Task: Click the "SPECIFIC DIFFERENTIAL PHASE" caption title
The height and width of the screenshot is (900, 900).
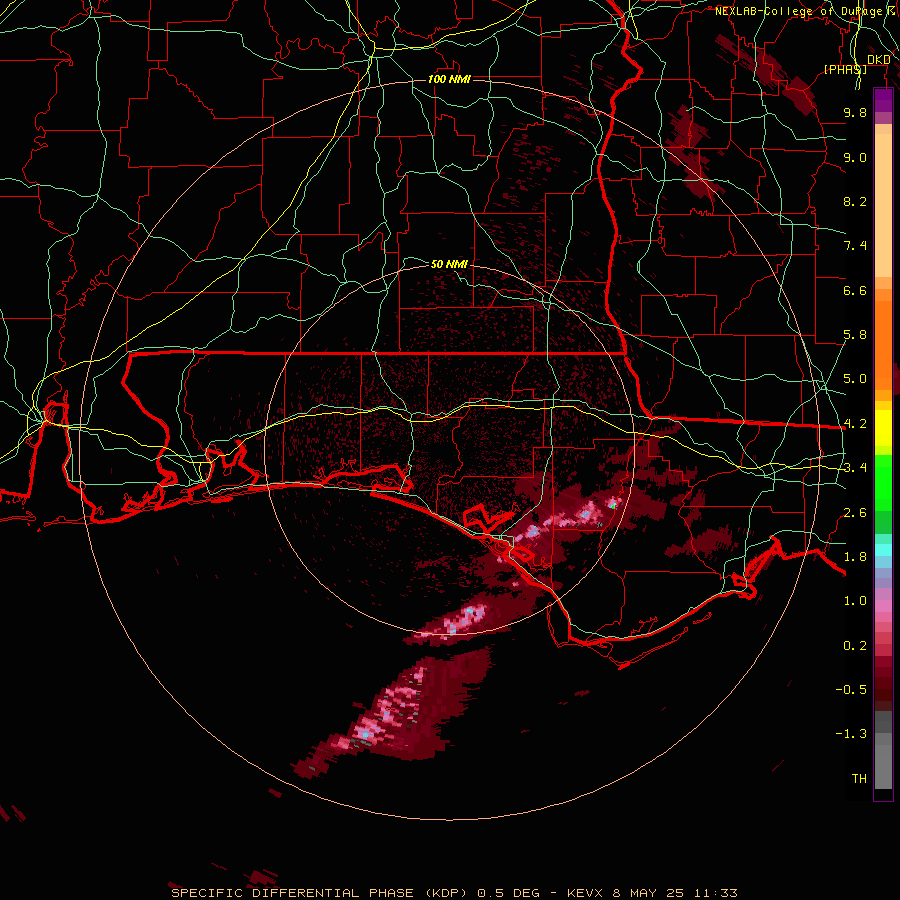Action: 293,893
